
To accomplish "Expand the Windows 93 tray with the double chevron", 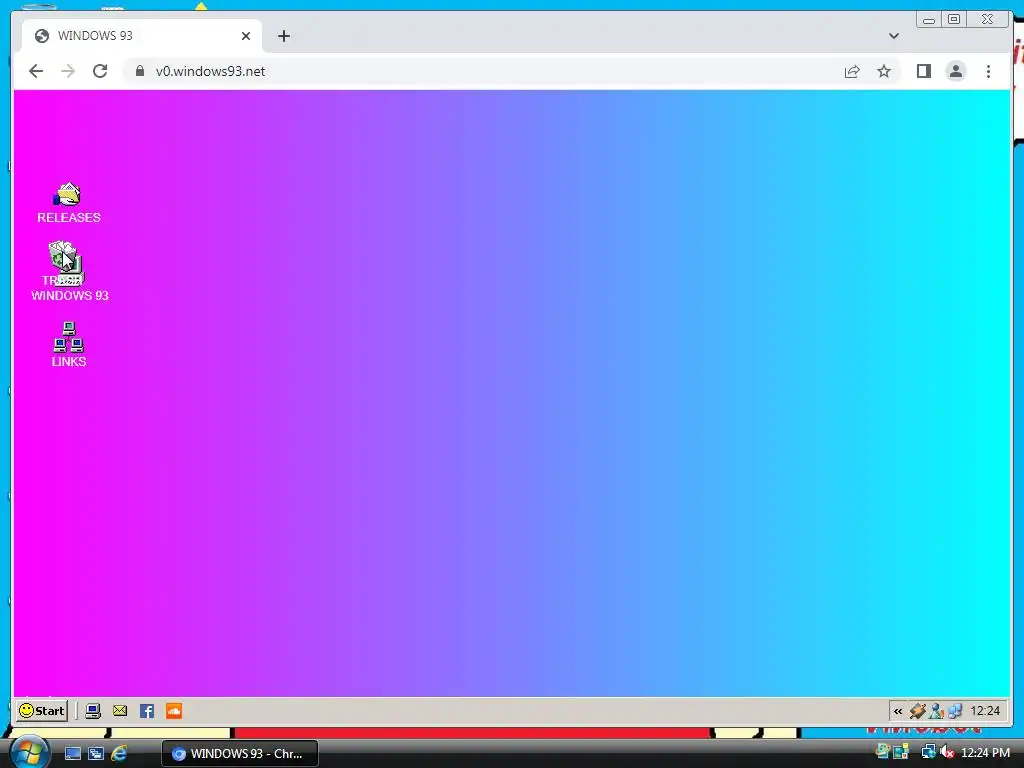I will (898, 711).
